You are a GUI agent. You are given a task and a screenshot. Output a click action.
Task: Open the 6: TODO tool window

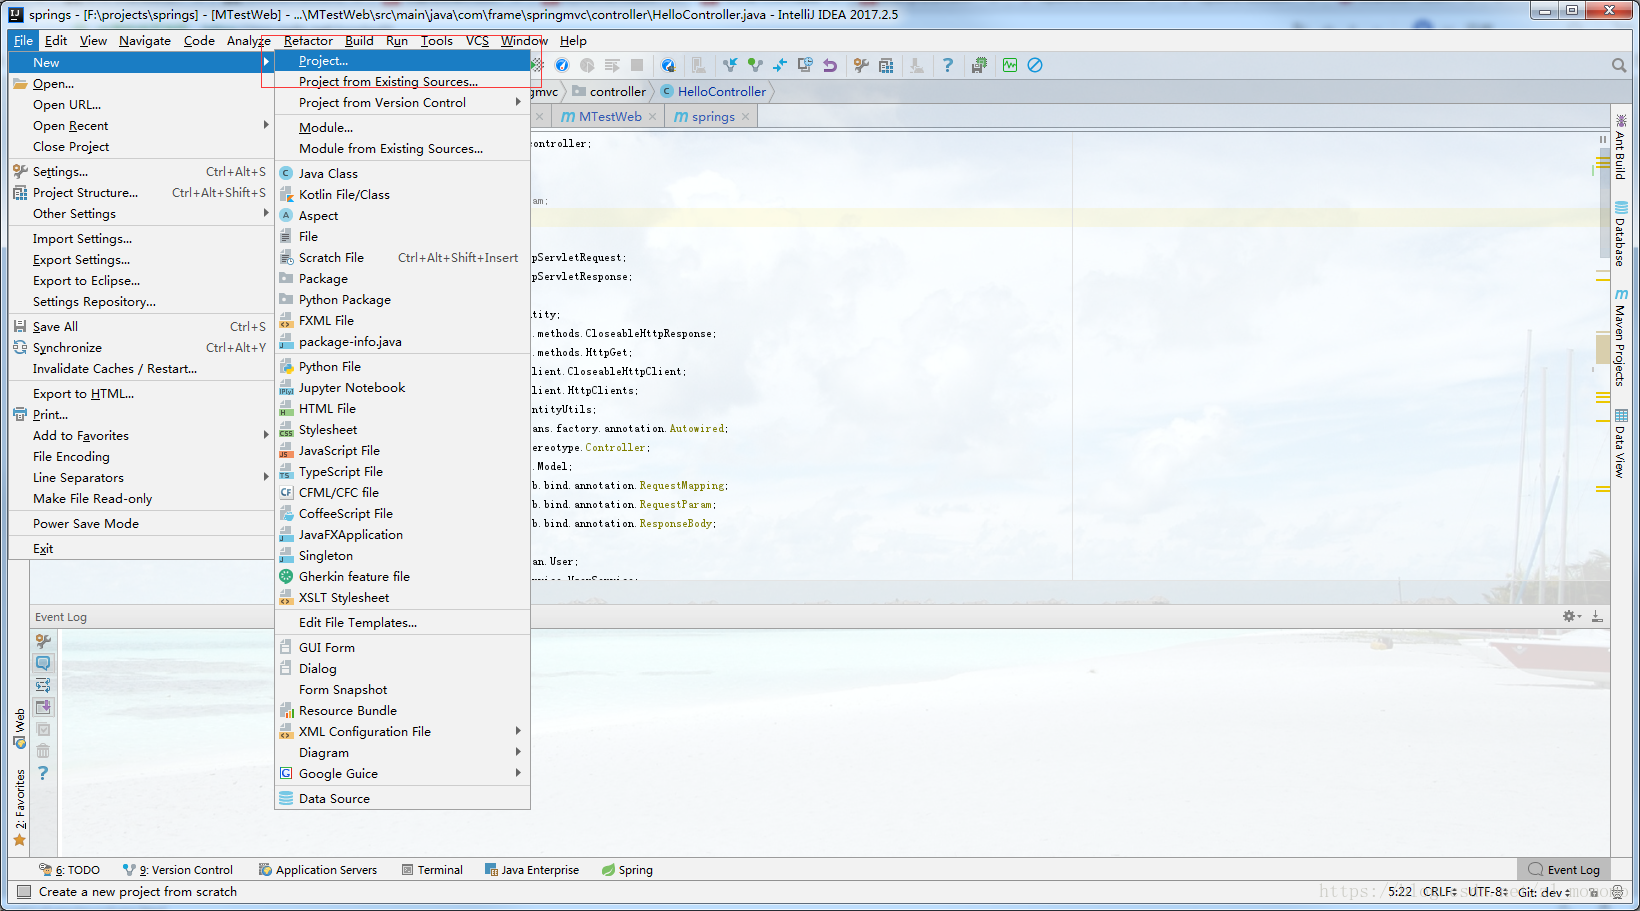[69, 870]
